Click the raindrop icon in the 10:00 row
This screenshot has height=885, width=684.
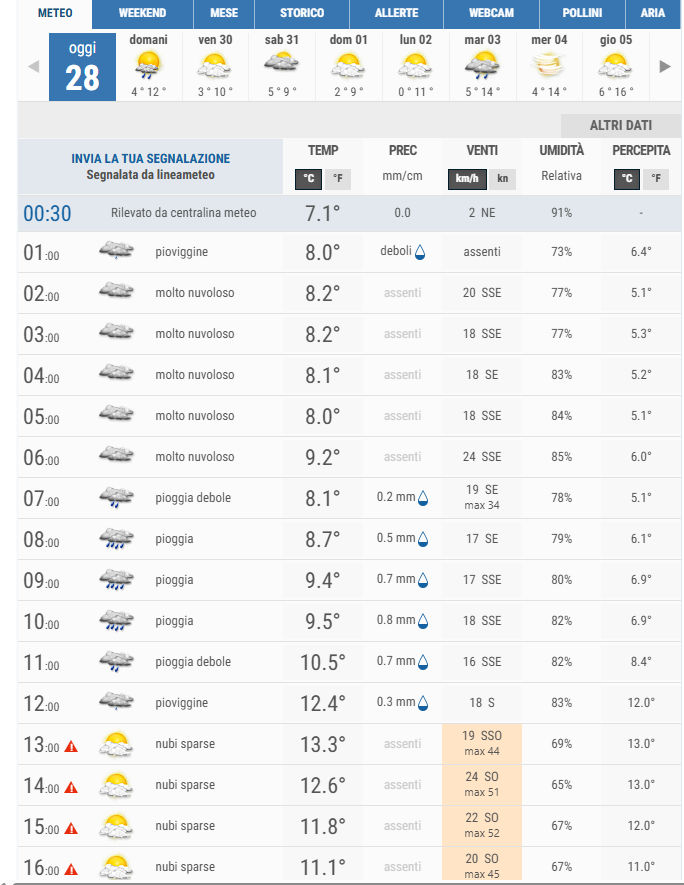pyautogui.click(x=422, y=622)
